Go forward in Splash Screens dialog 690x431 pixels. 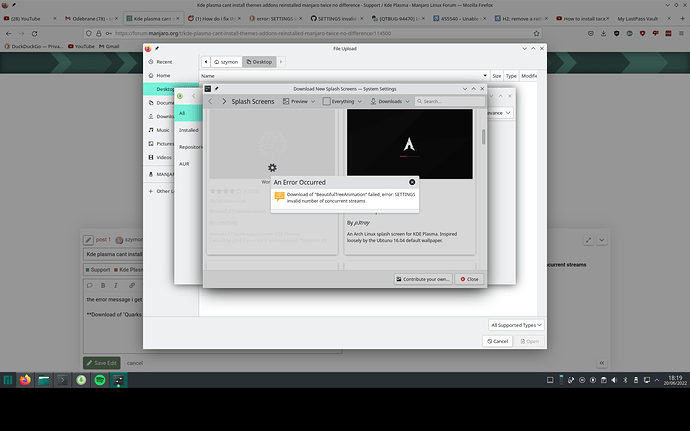pyautogui.click(x=224, y=101)
